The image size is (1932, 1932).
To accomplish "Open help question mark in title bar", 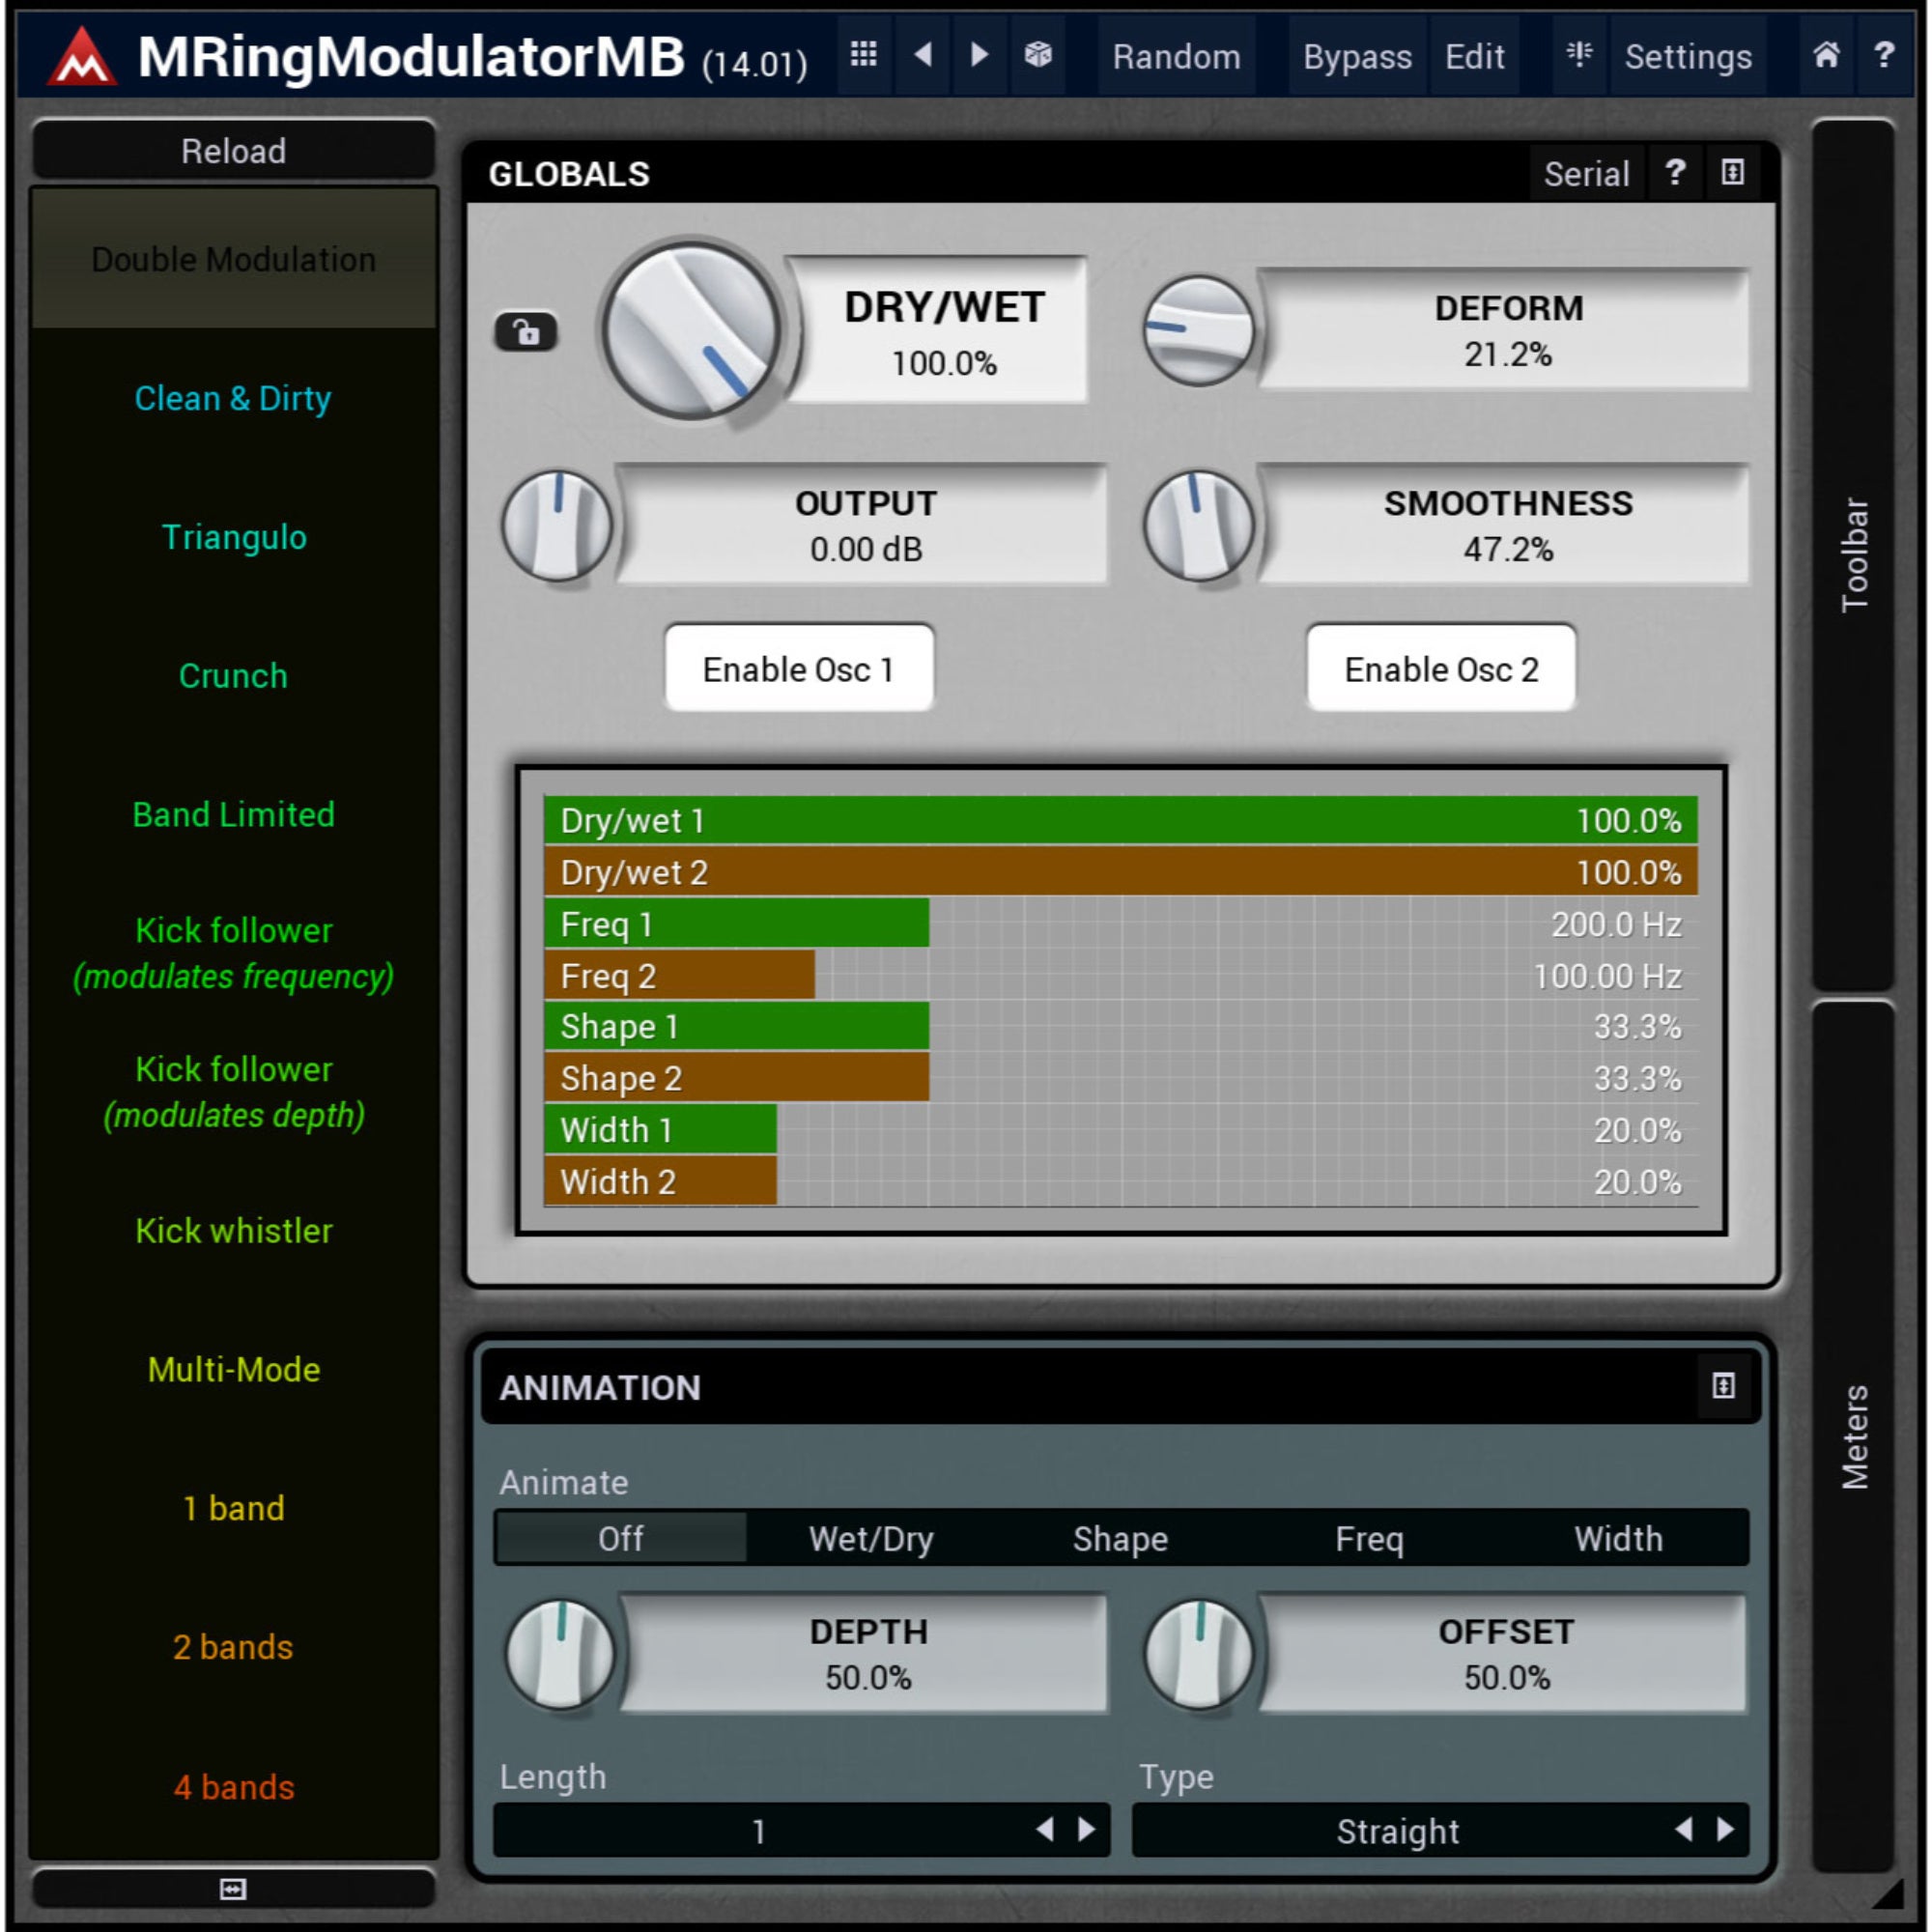I will tap(1884, 55).
